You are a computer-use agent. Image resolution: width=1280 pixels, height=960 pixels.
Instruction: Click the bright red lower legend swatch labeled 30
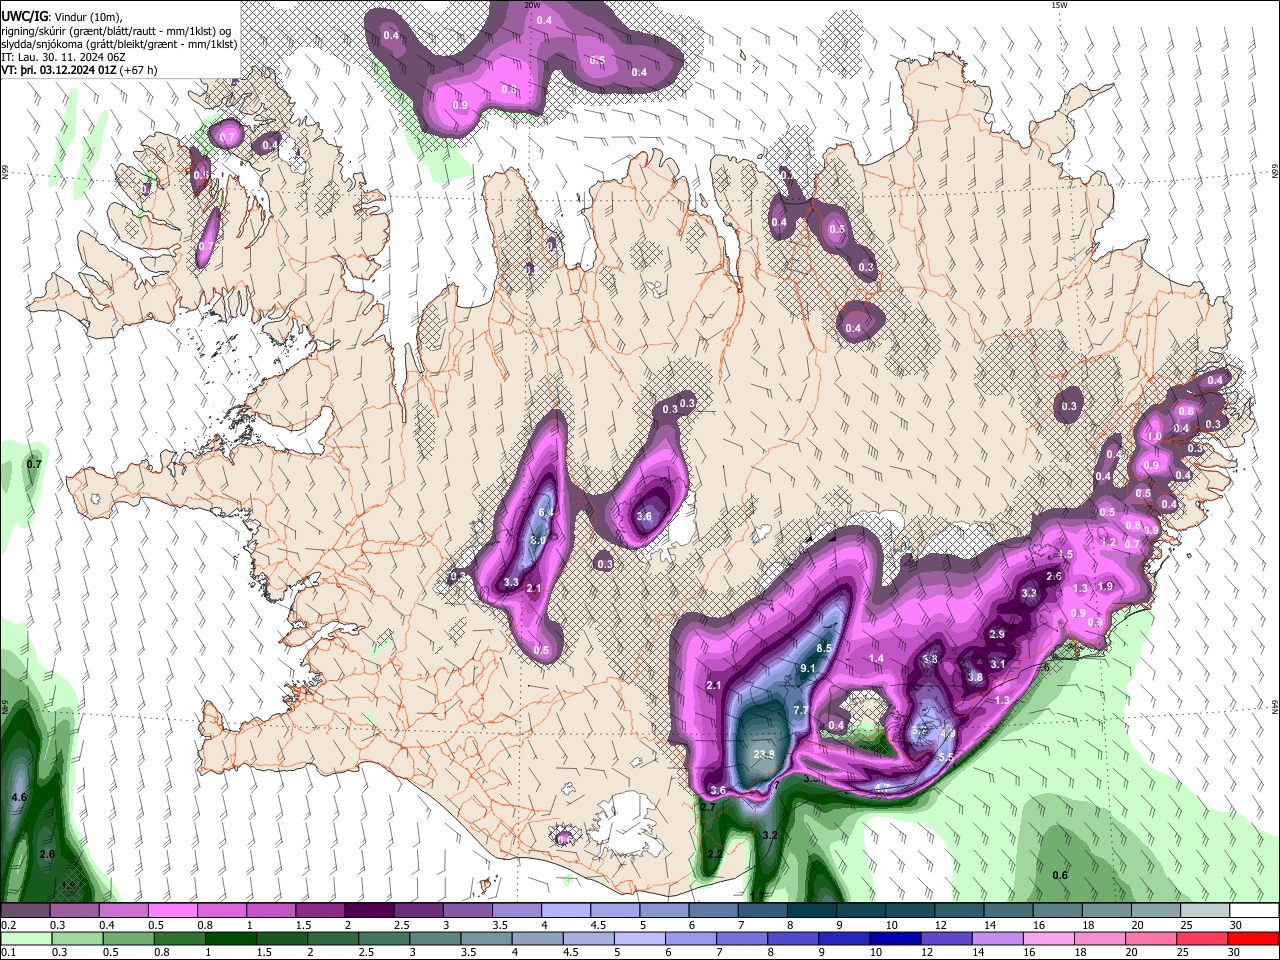coord(1255,938)
